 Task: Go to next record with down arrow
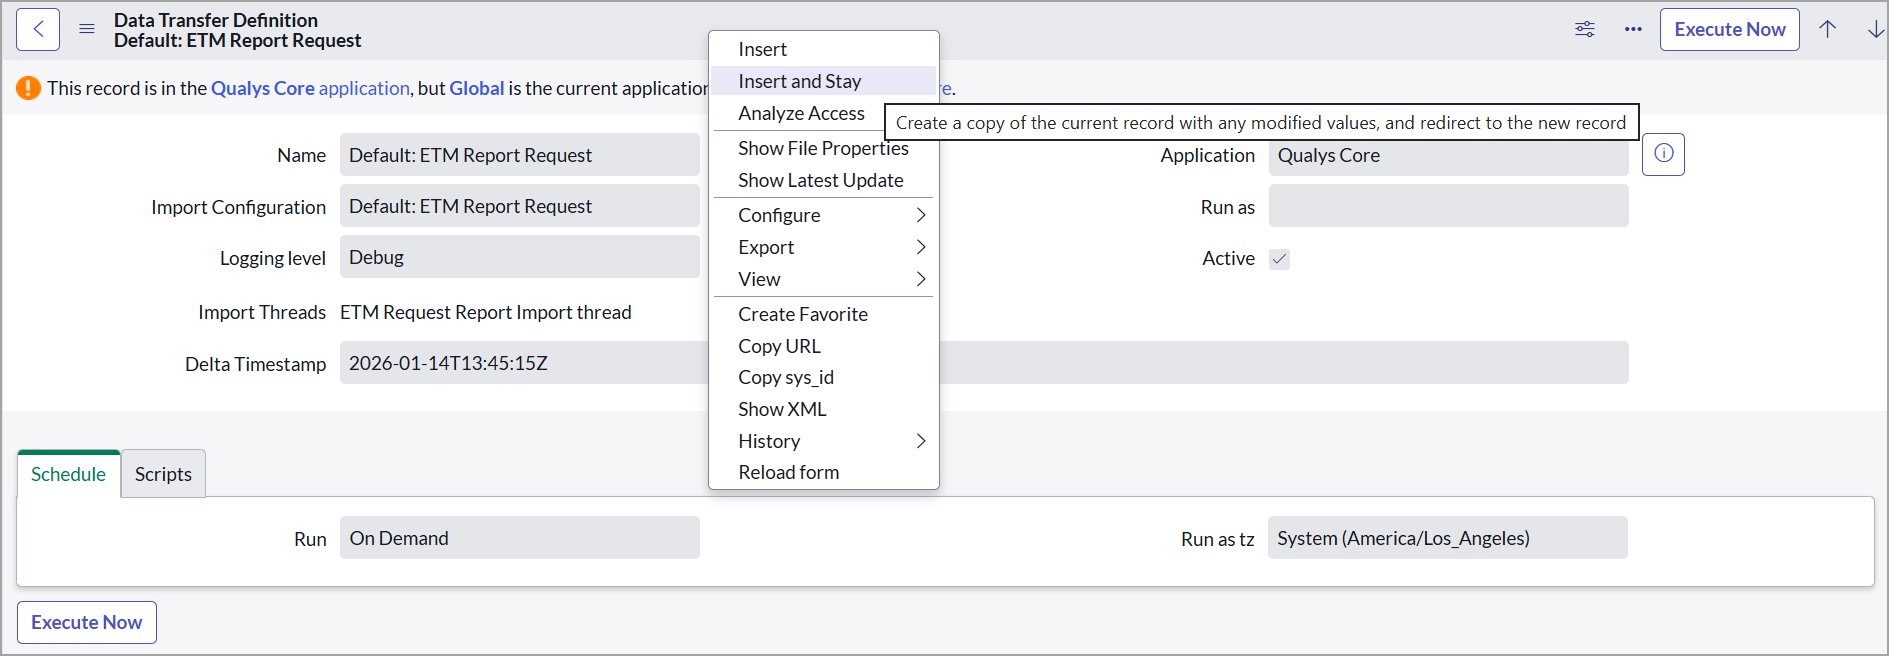point(1876,29)
